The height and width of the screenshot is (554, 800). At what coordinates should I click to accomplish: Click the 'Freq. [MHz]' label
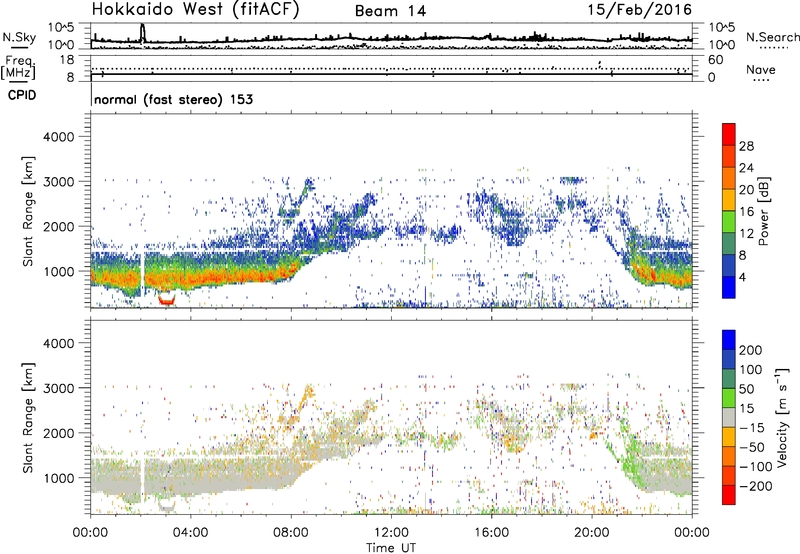coord(18,68)
